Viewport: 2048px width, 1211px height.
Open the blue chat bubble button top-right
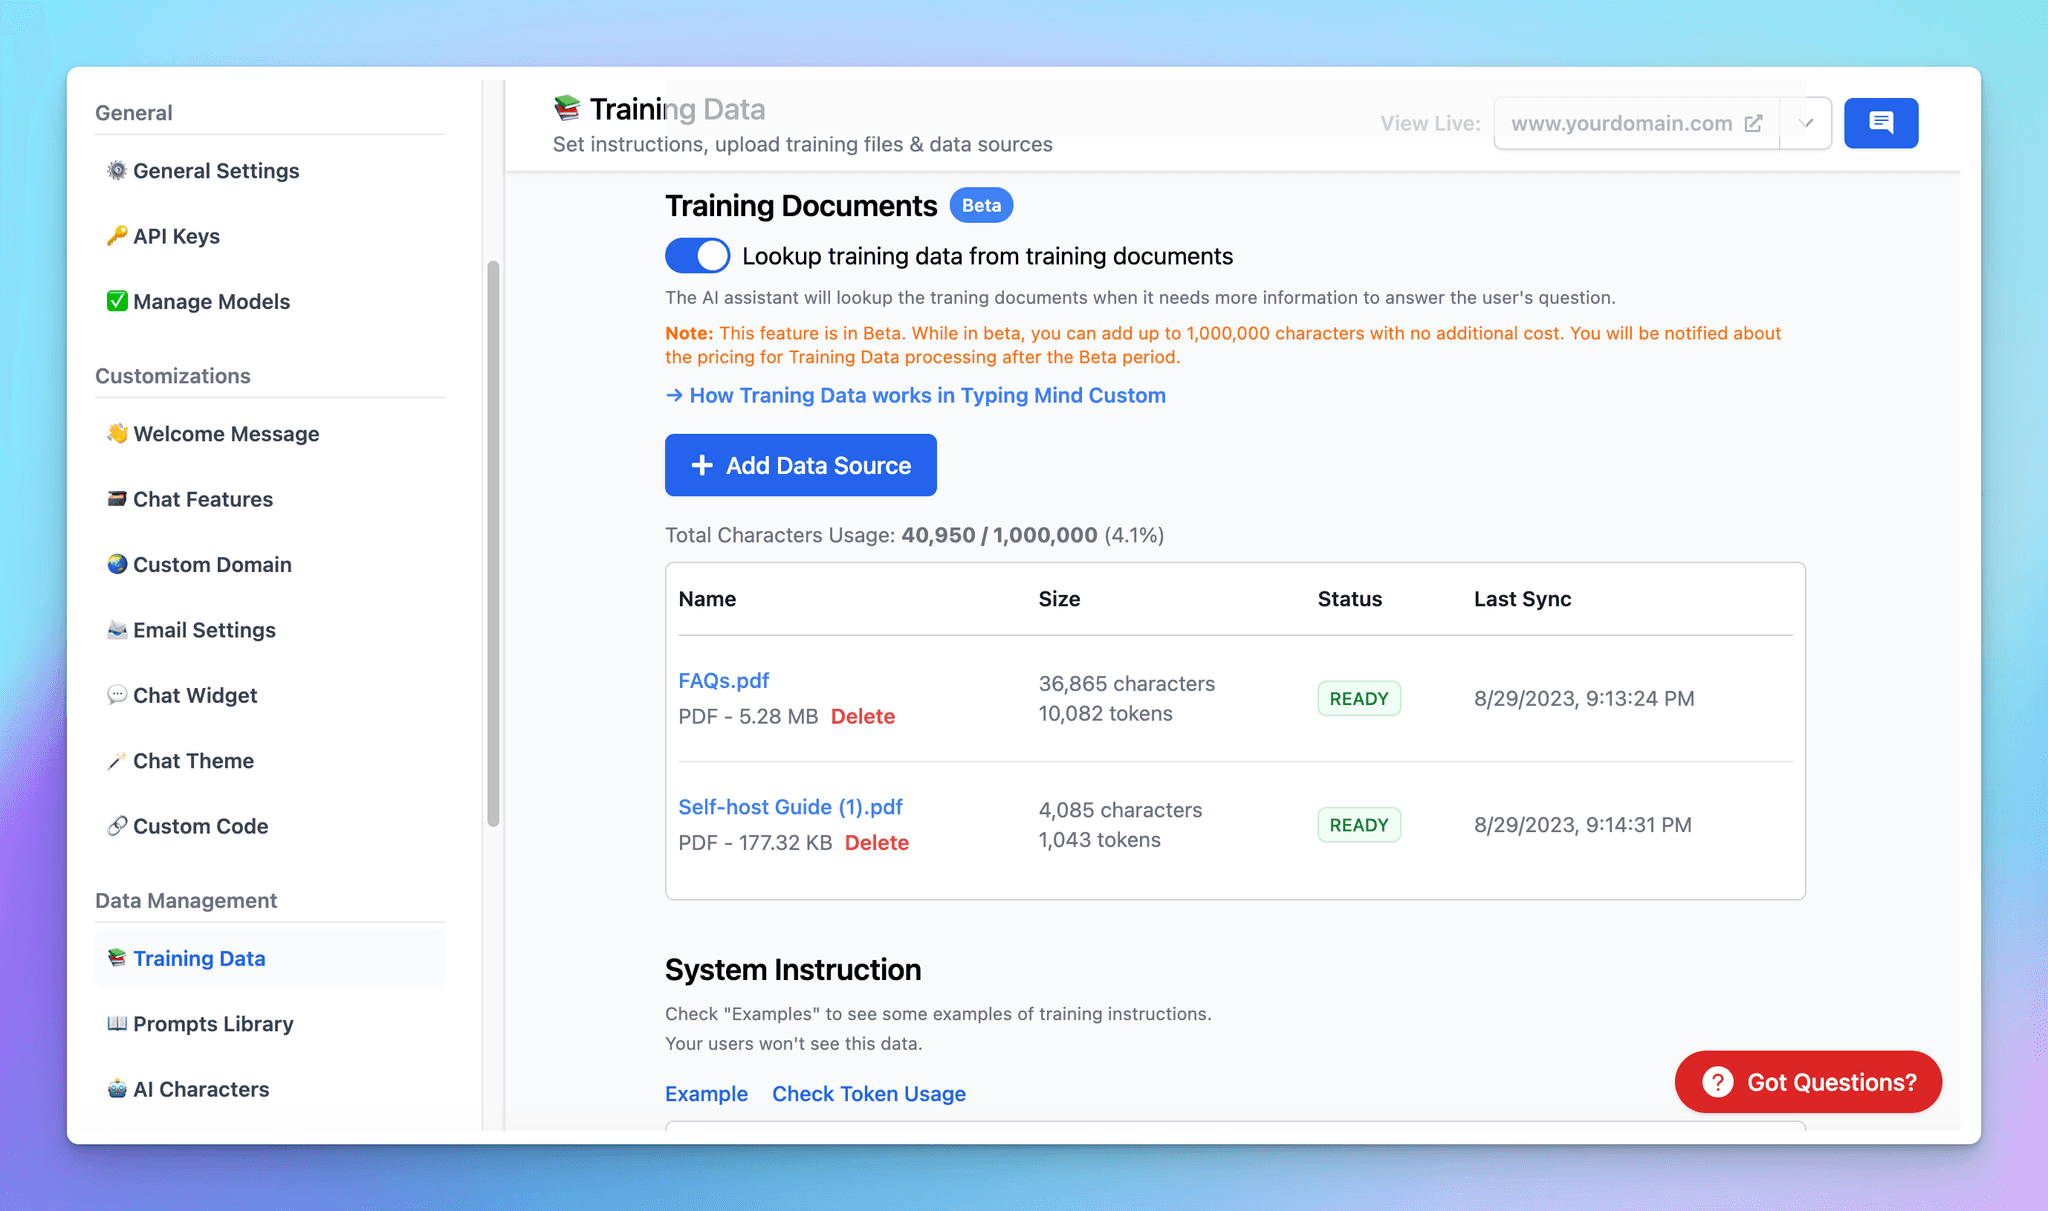(x=1881, y=123)
